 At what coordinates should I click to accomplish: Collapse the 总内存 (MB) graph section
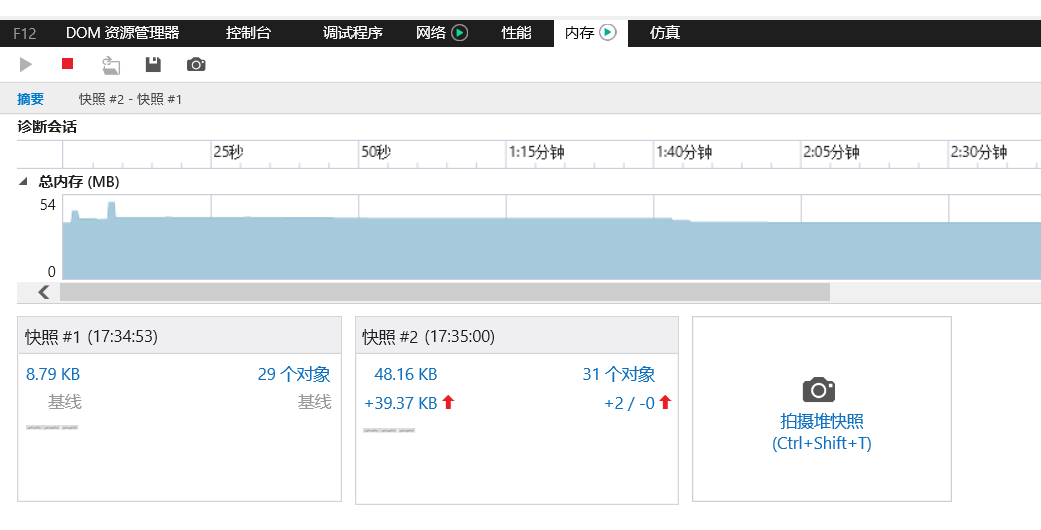tap(23, 181)
